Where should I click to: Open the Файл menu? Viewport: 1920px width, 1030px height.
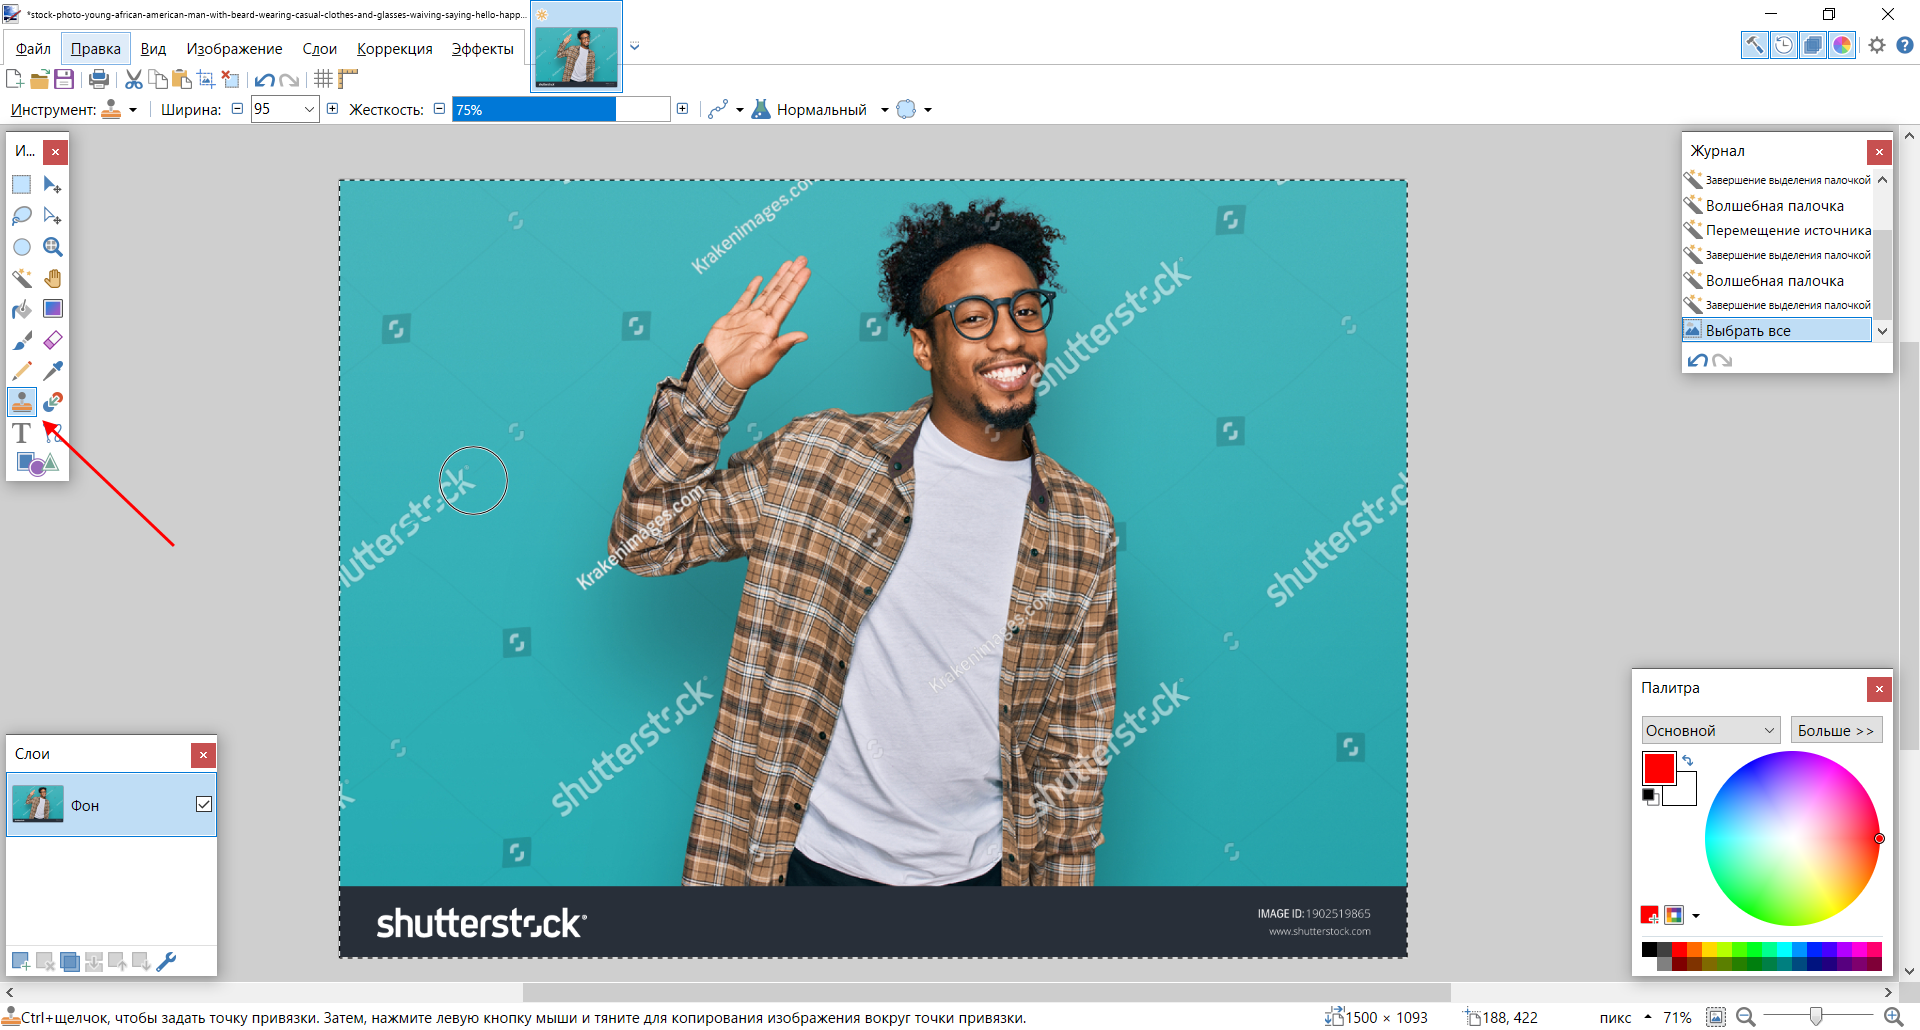(33, 49)
